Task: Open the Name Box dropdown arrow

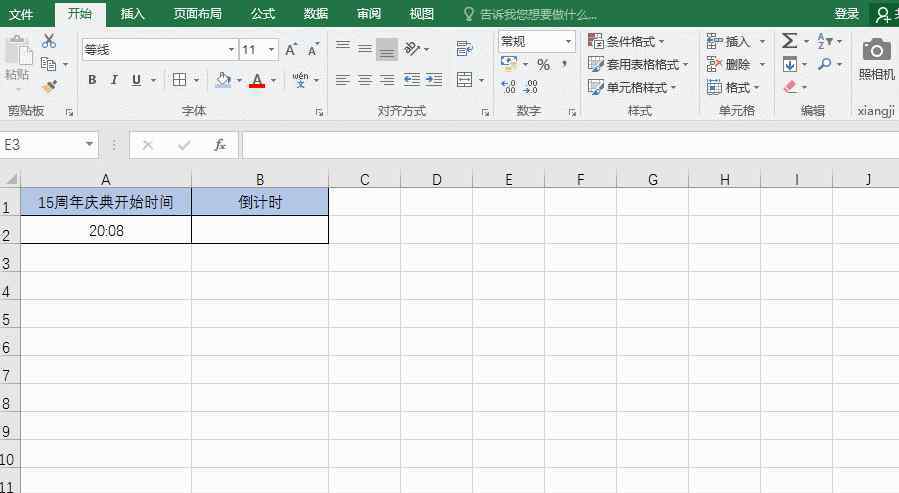Action: [x=89, y=144]
